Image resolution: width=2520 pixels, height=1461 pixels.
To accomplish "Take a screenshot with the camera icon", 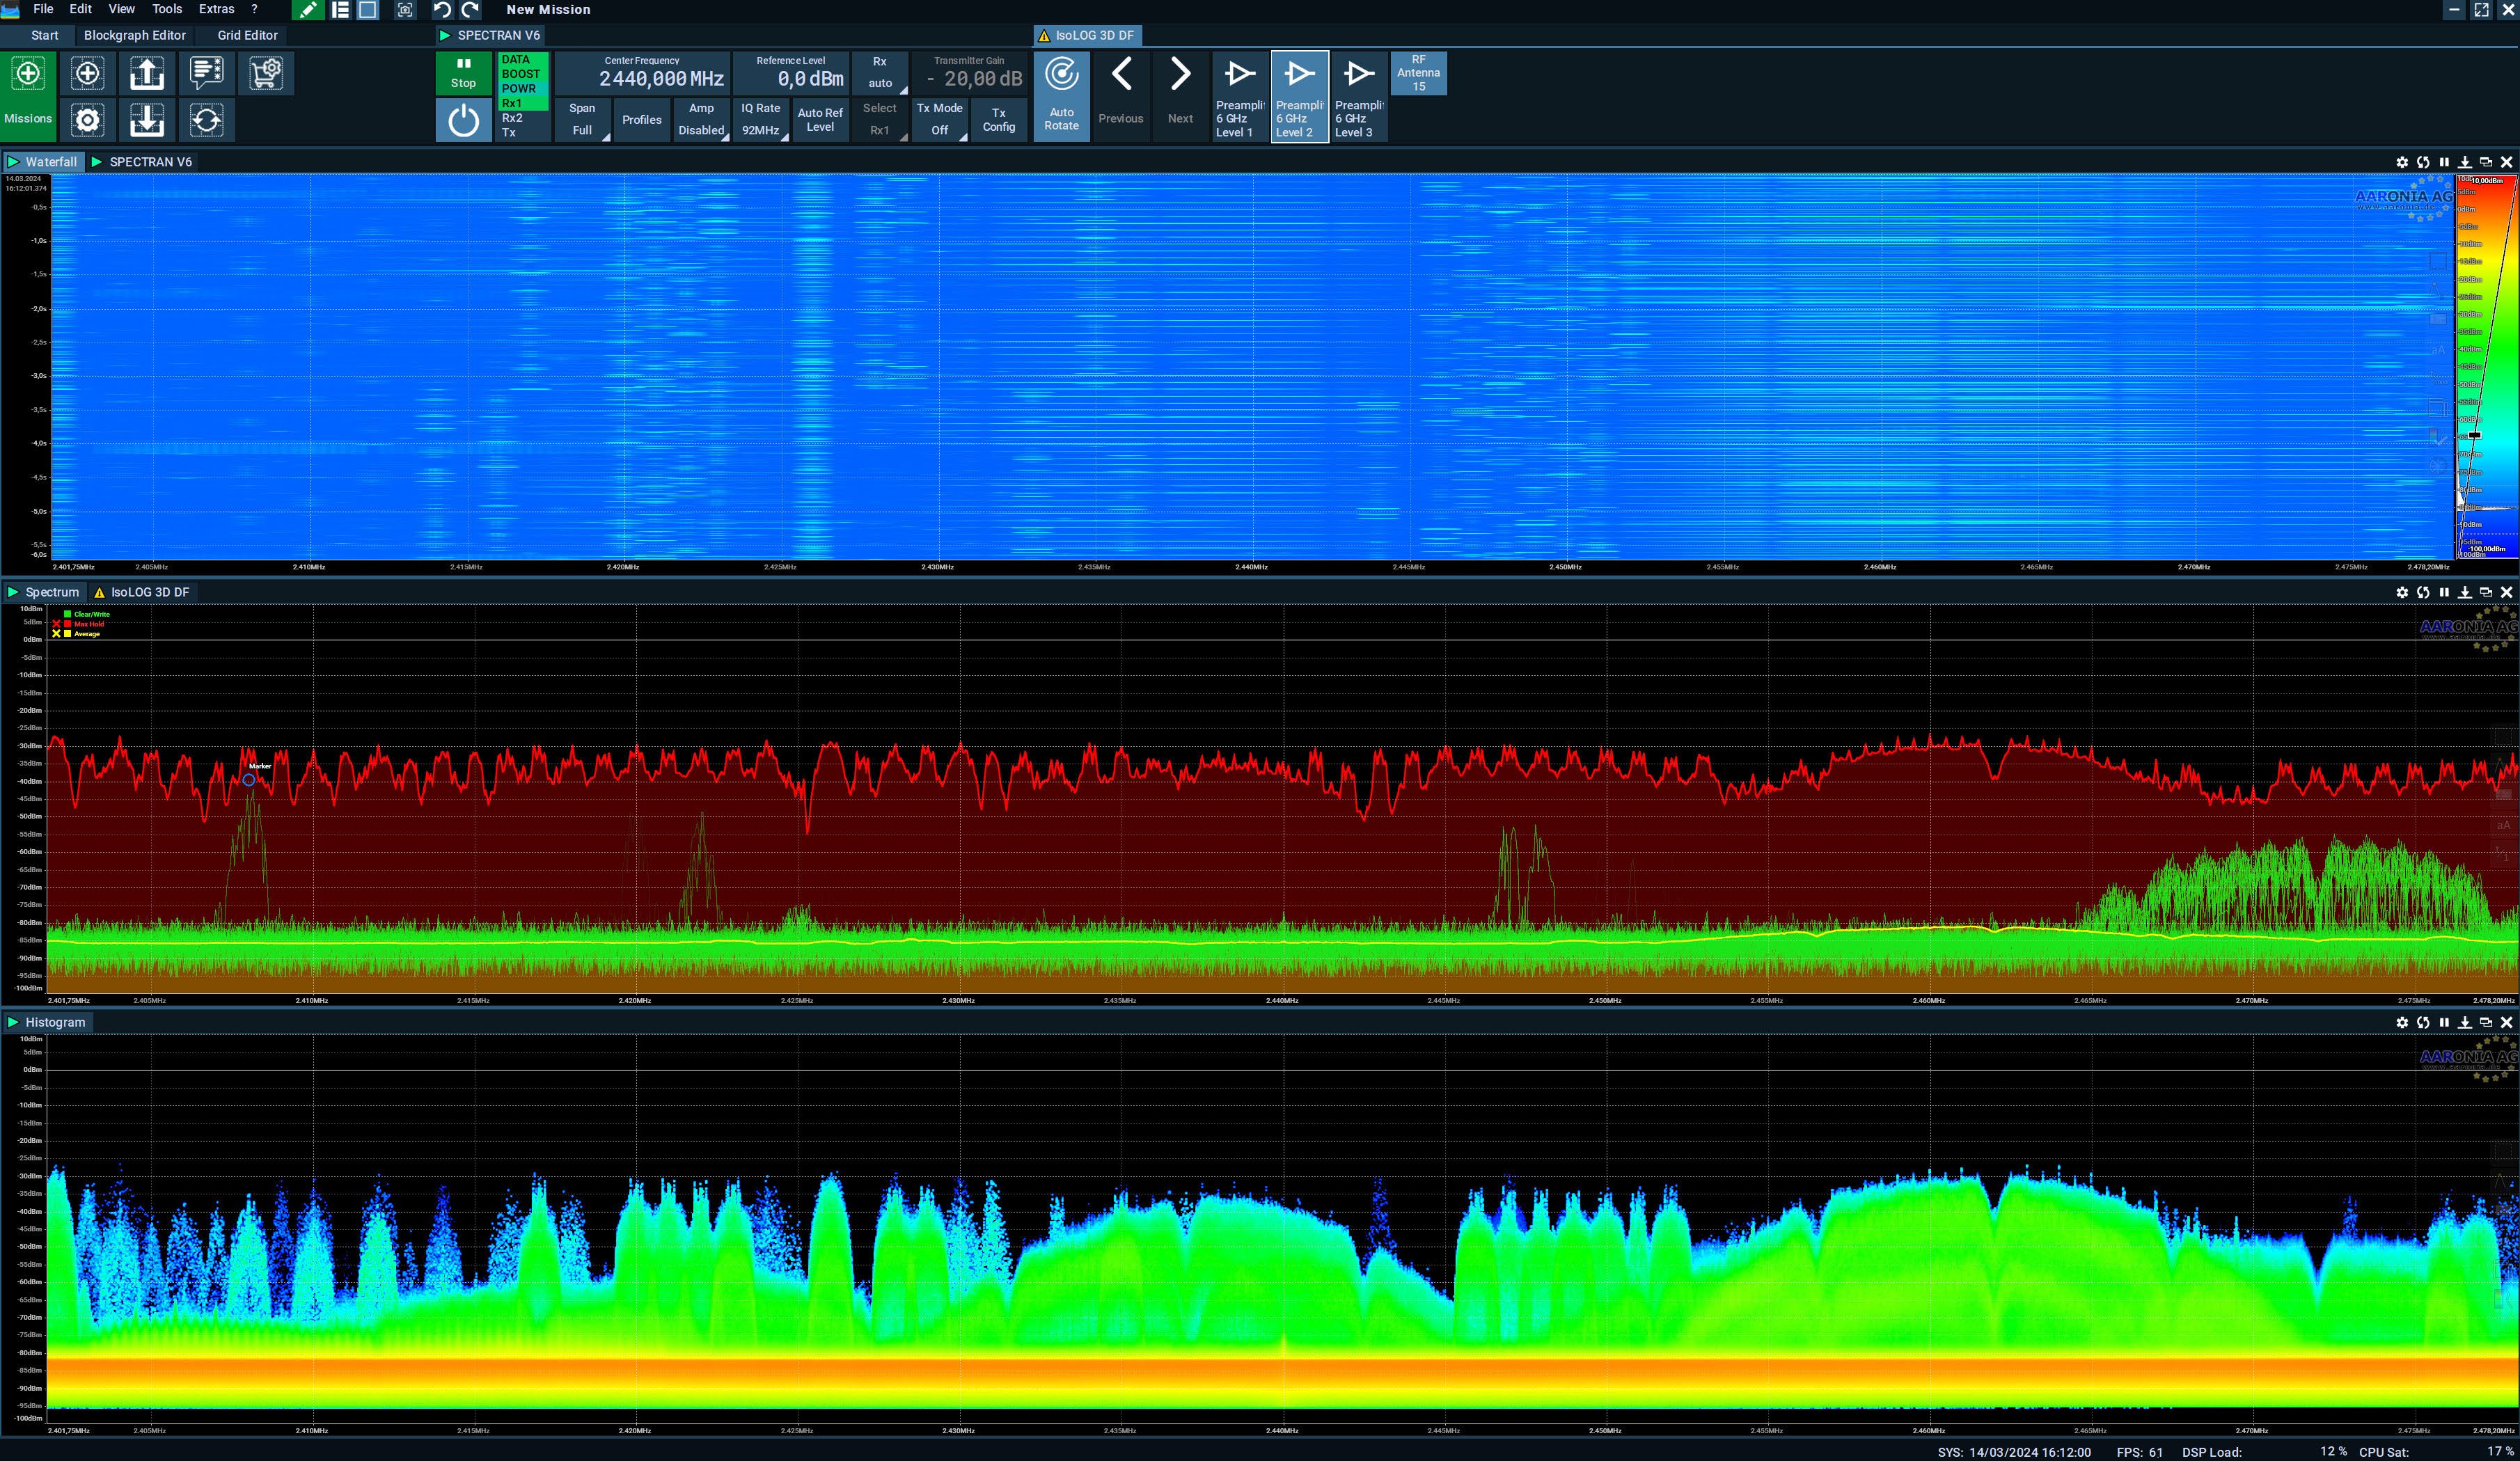I will (405, 10).
